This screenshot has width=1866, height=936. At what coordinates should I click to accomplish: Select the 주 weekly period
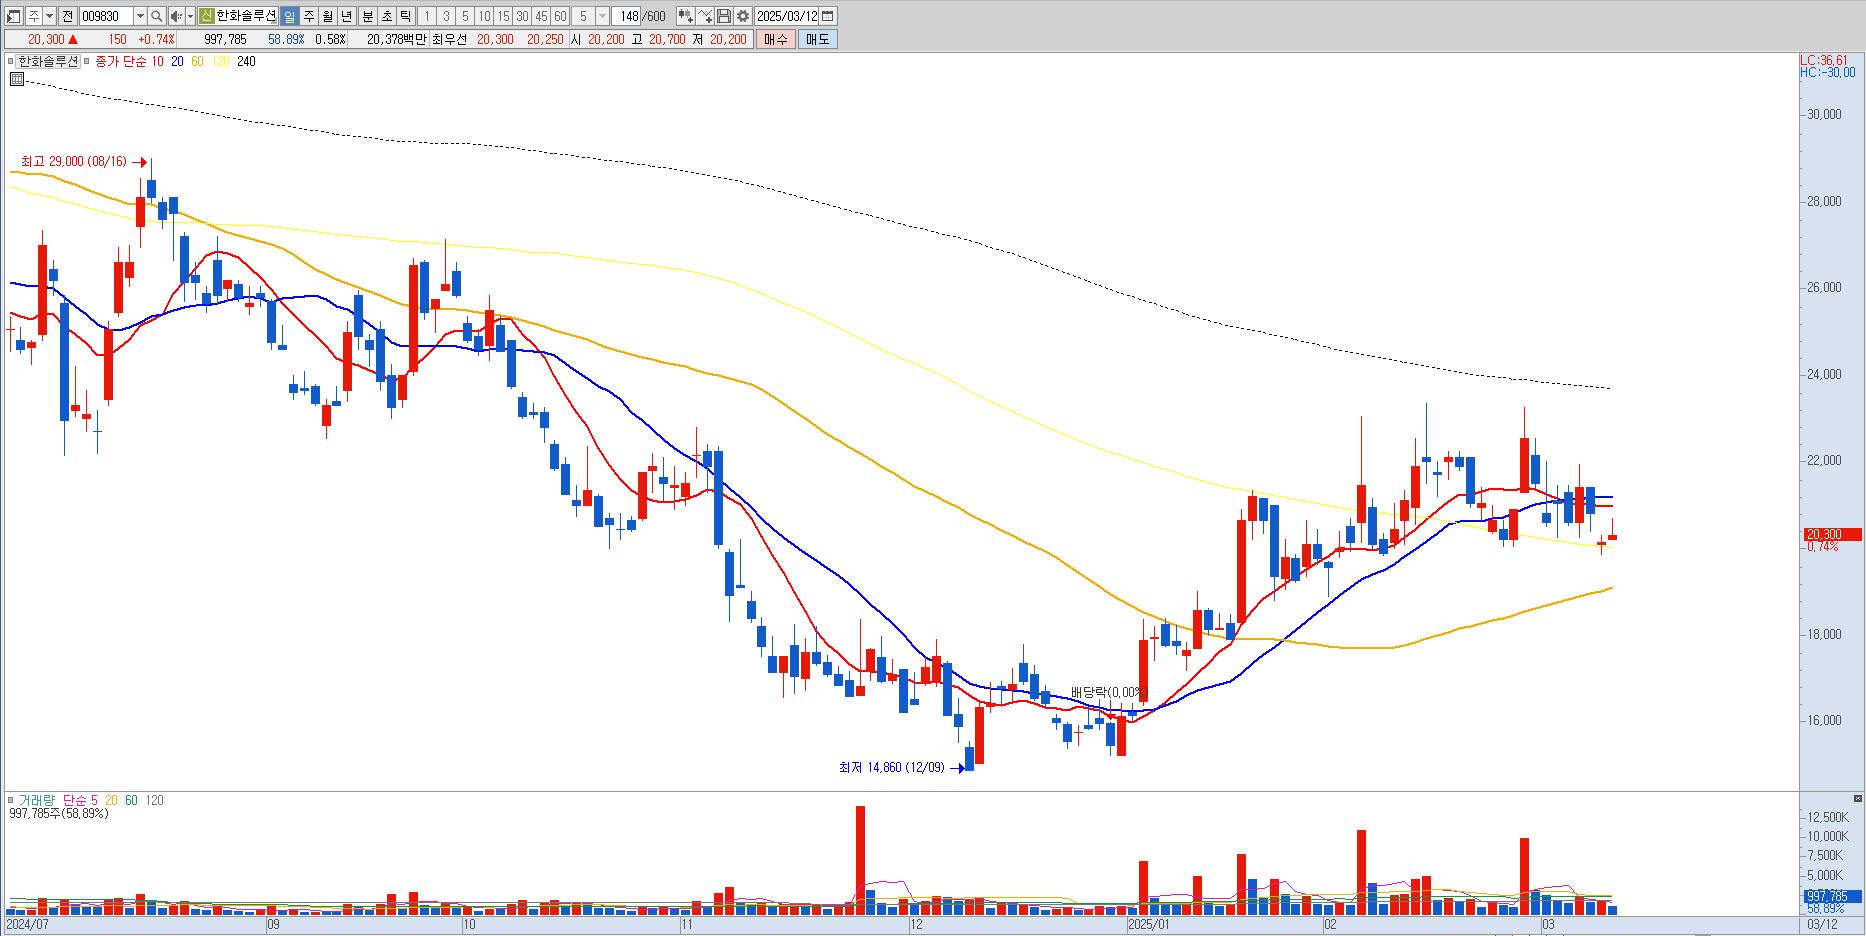(x=308, y=16)
